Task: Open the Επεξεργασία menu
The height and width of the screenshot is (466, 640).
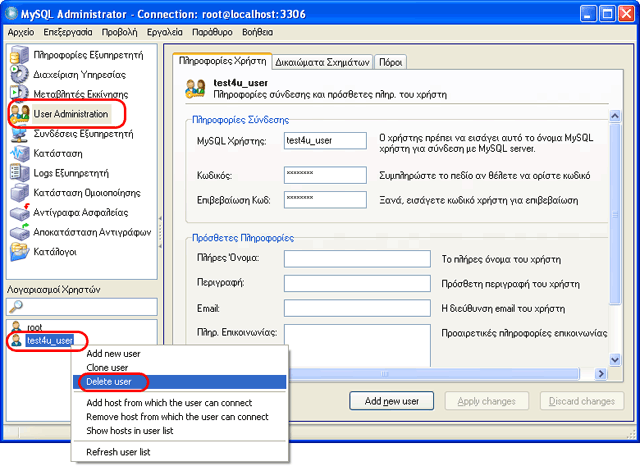Action: pos(68,32)
